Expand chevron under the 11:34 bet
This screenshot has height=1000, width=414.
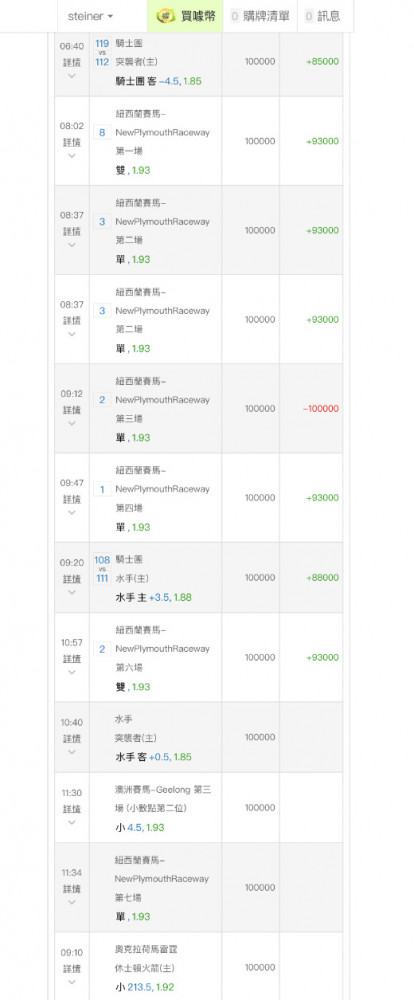coord(71,902)
